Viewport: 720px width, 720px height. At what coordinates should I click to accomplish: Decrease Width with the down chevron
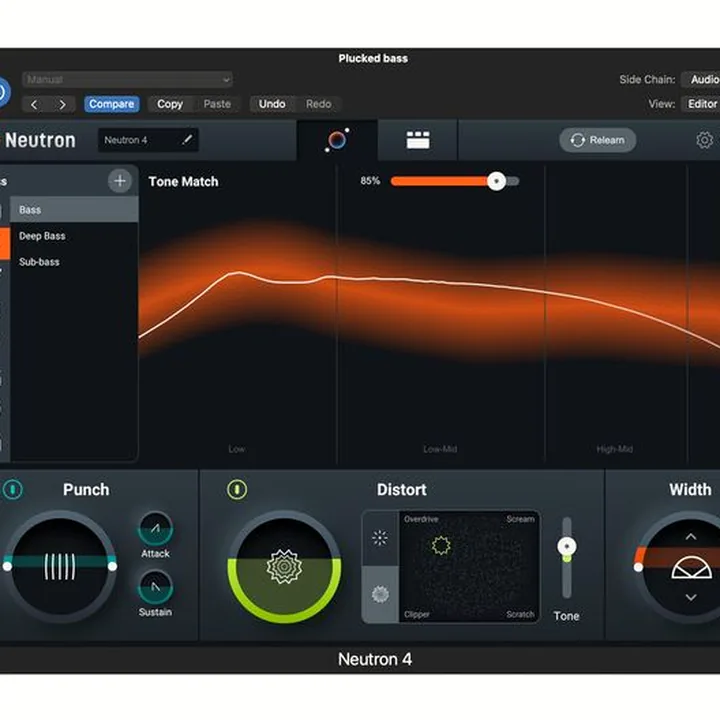point(691,597)
